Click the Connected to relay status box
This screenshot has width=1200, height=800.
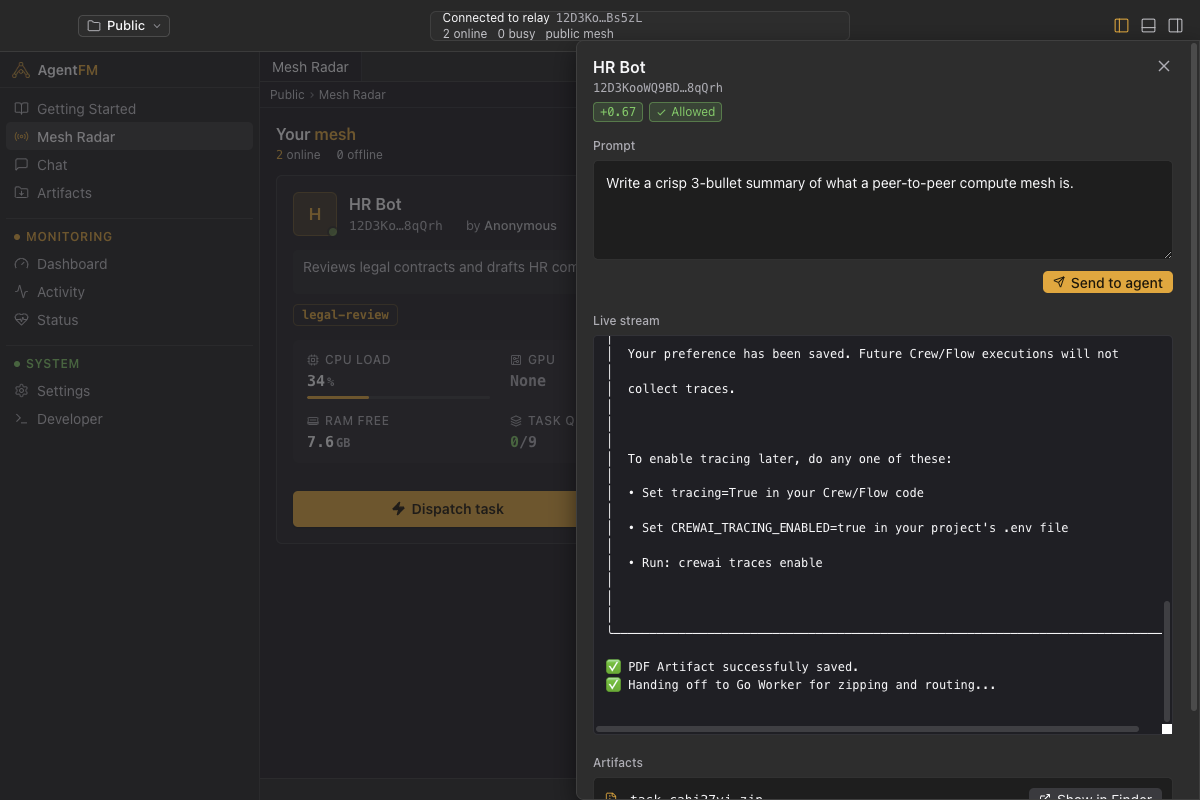640,26
